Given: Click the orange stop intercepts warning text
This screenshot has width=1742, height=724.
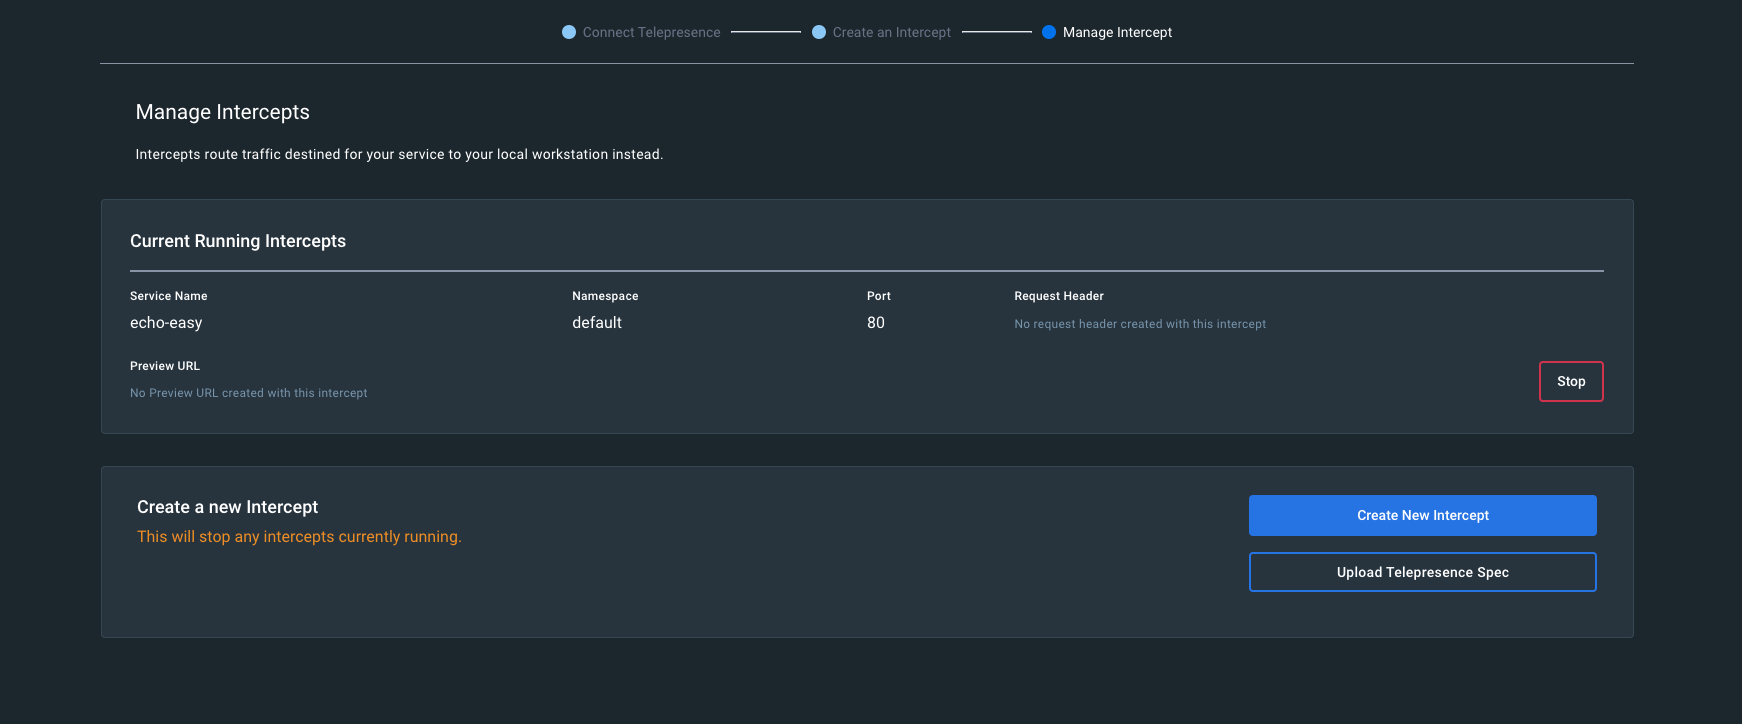Looking at the screenshot, I should point(299,537).
